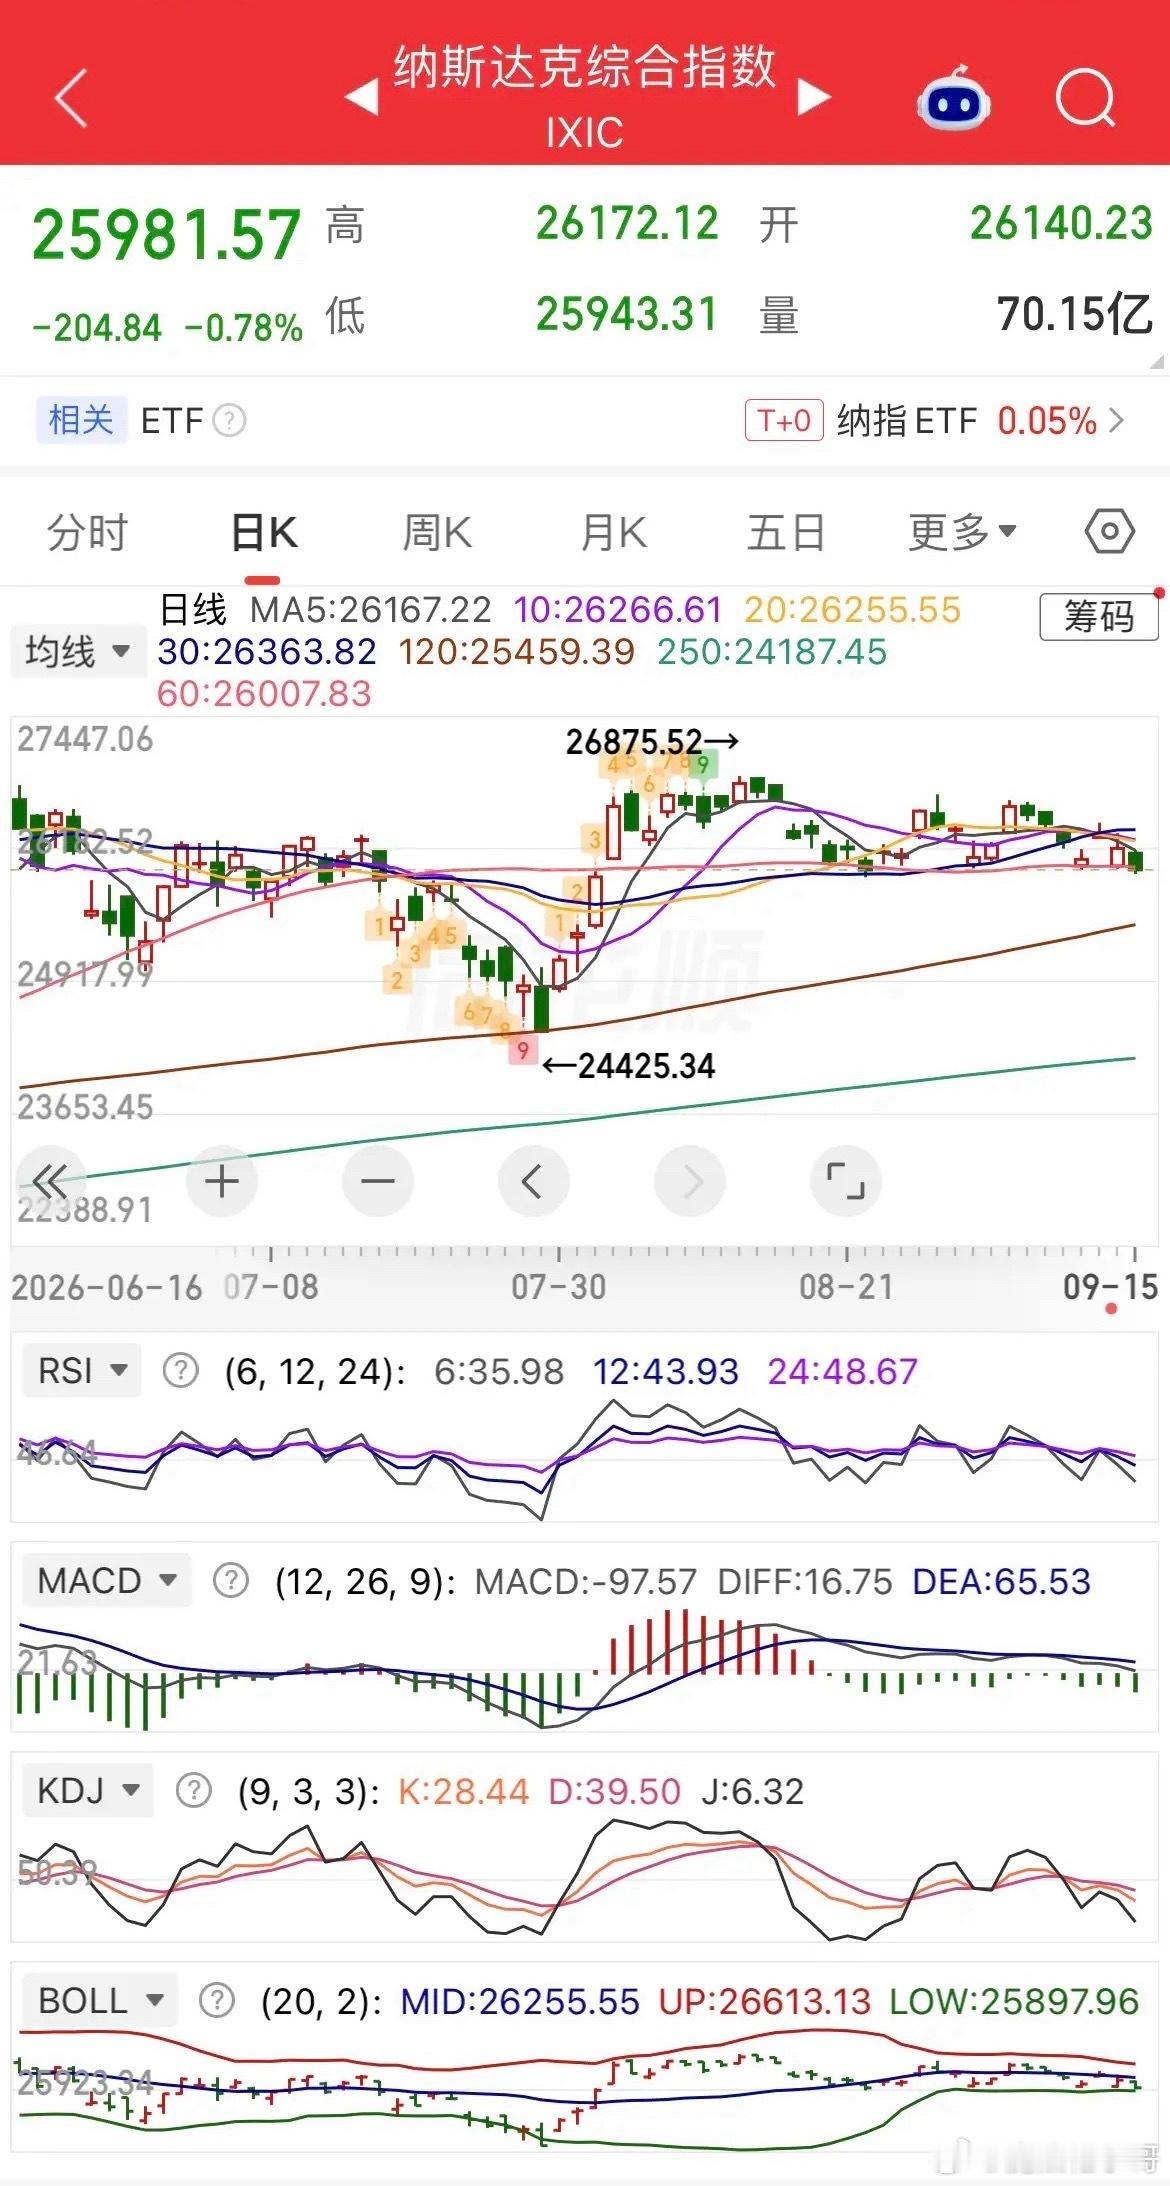This screenshot has width=1170, height=2186.
Task: Tap the 60:26007.83 moving average value
Action: tap(264, 694)
